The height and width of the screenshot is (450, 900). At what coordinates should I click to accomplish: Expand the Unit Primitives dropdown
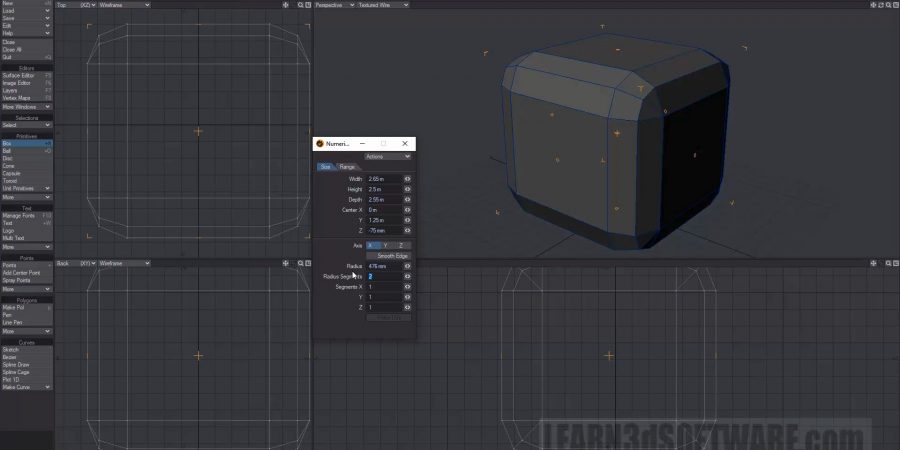[x=26, y=188]
